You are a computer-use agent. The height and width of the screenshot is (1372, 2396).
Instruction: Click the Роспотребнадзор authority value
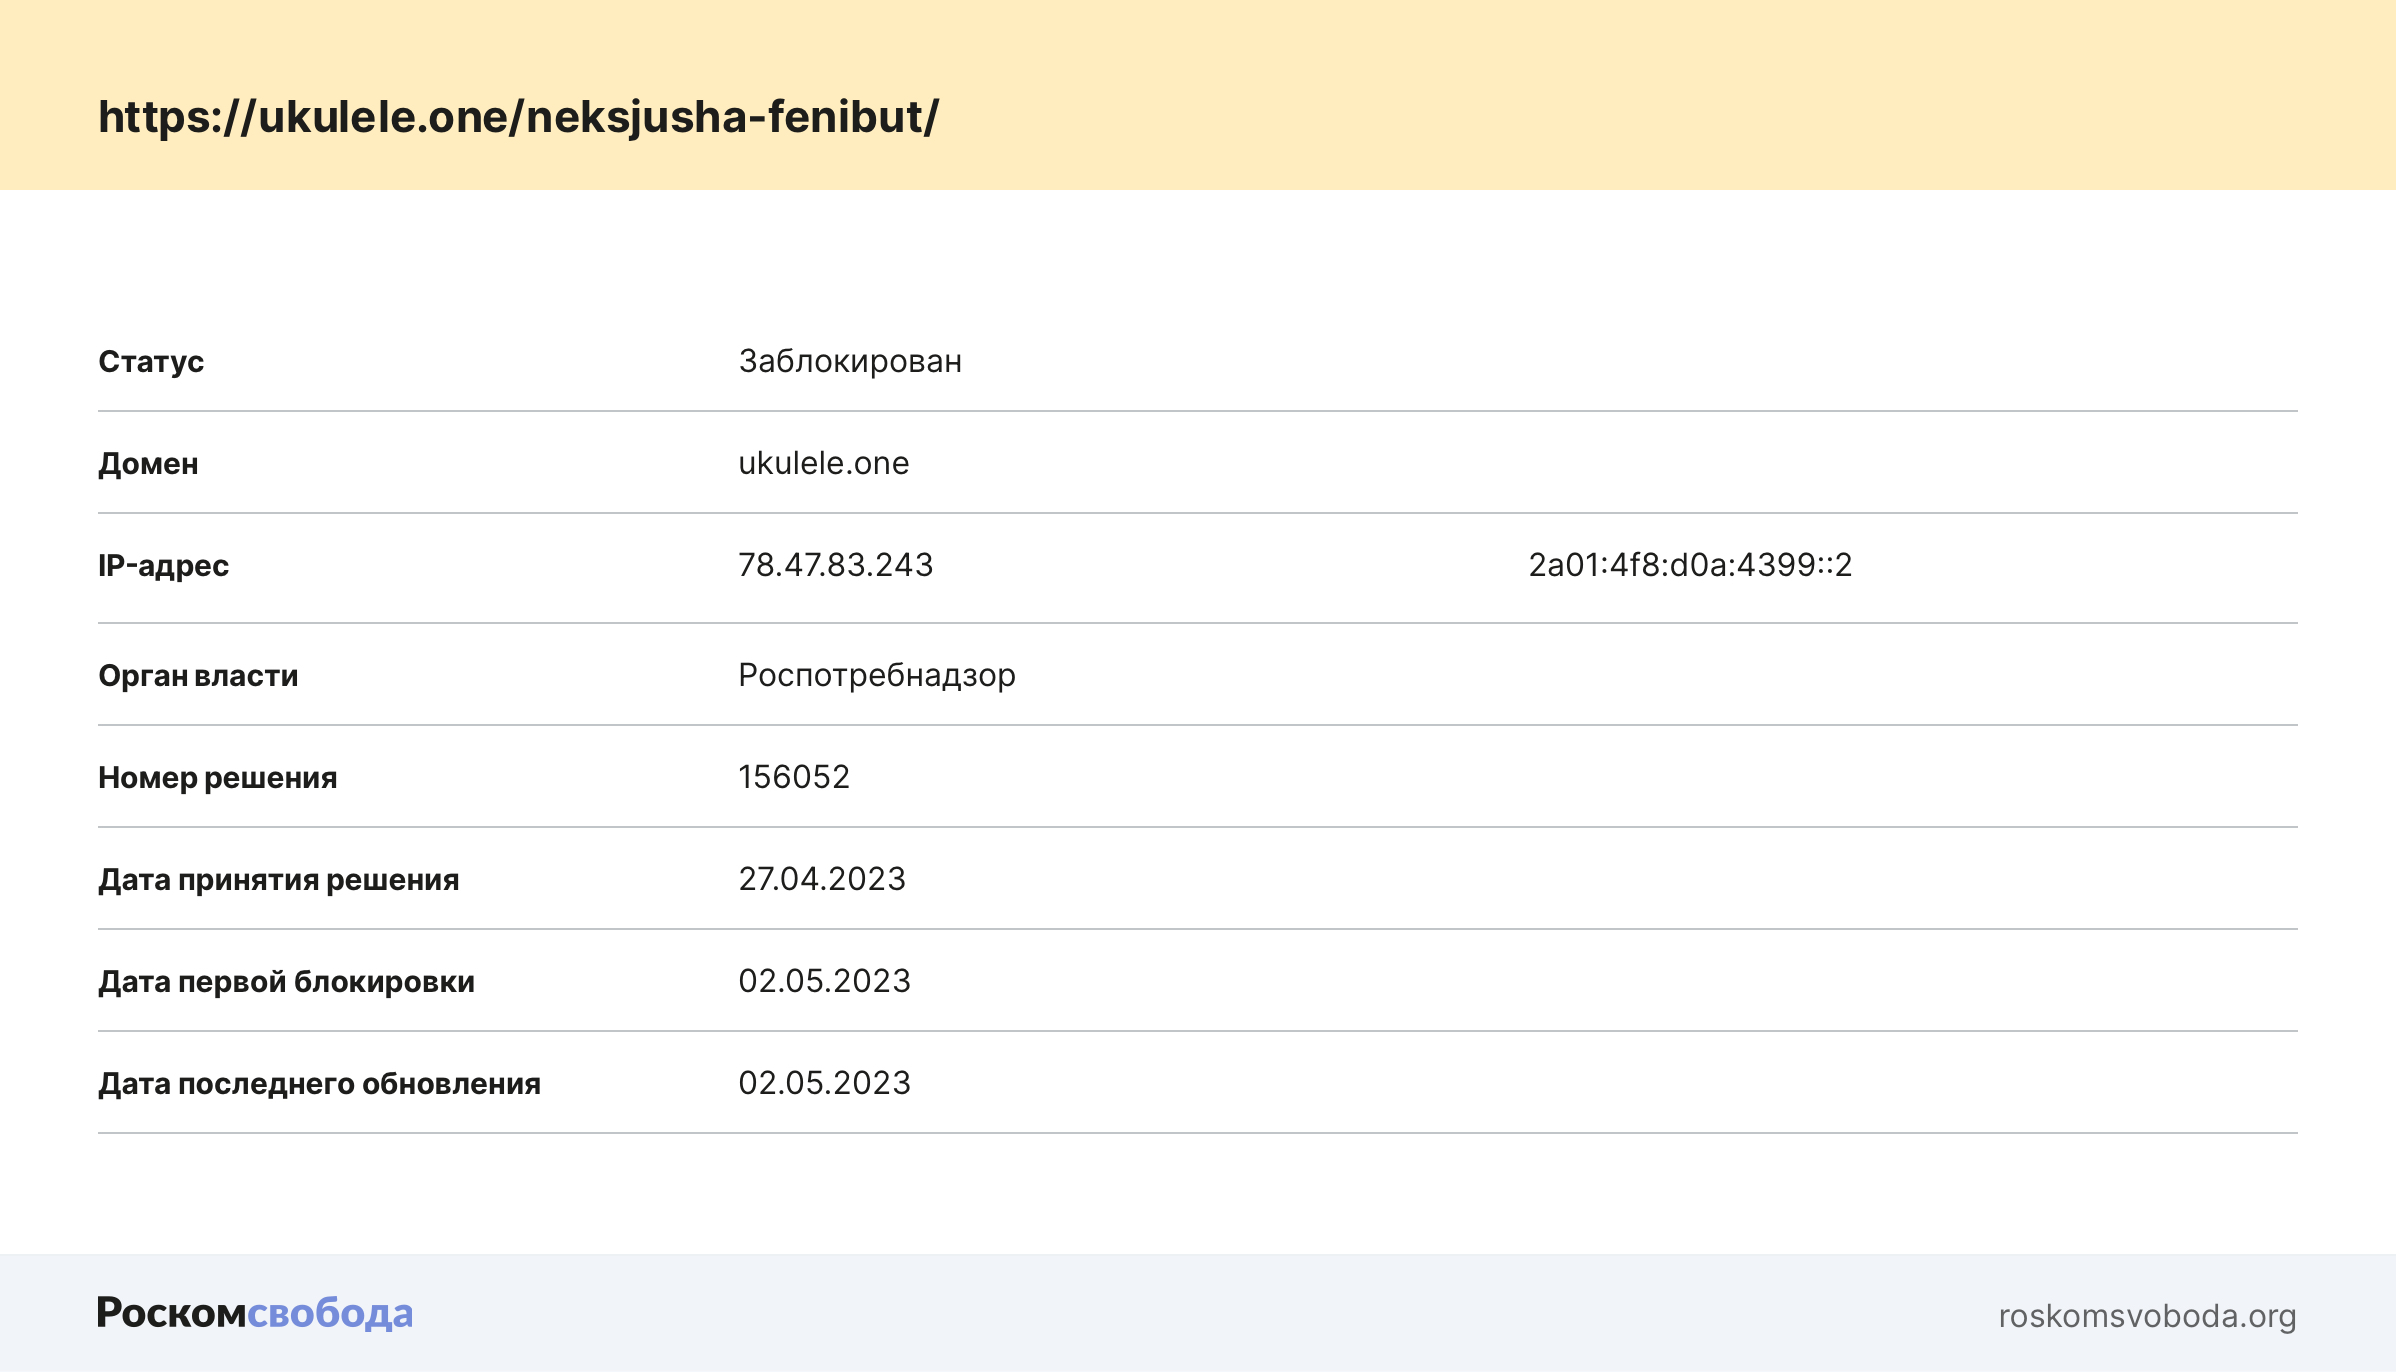(876, 675)
